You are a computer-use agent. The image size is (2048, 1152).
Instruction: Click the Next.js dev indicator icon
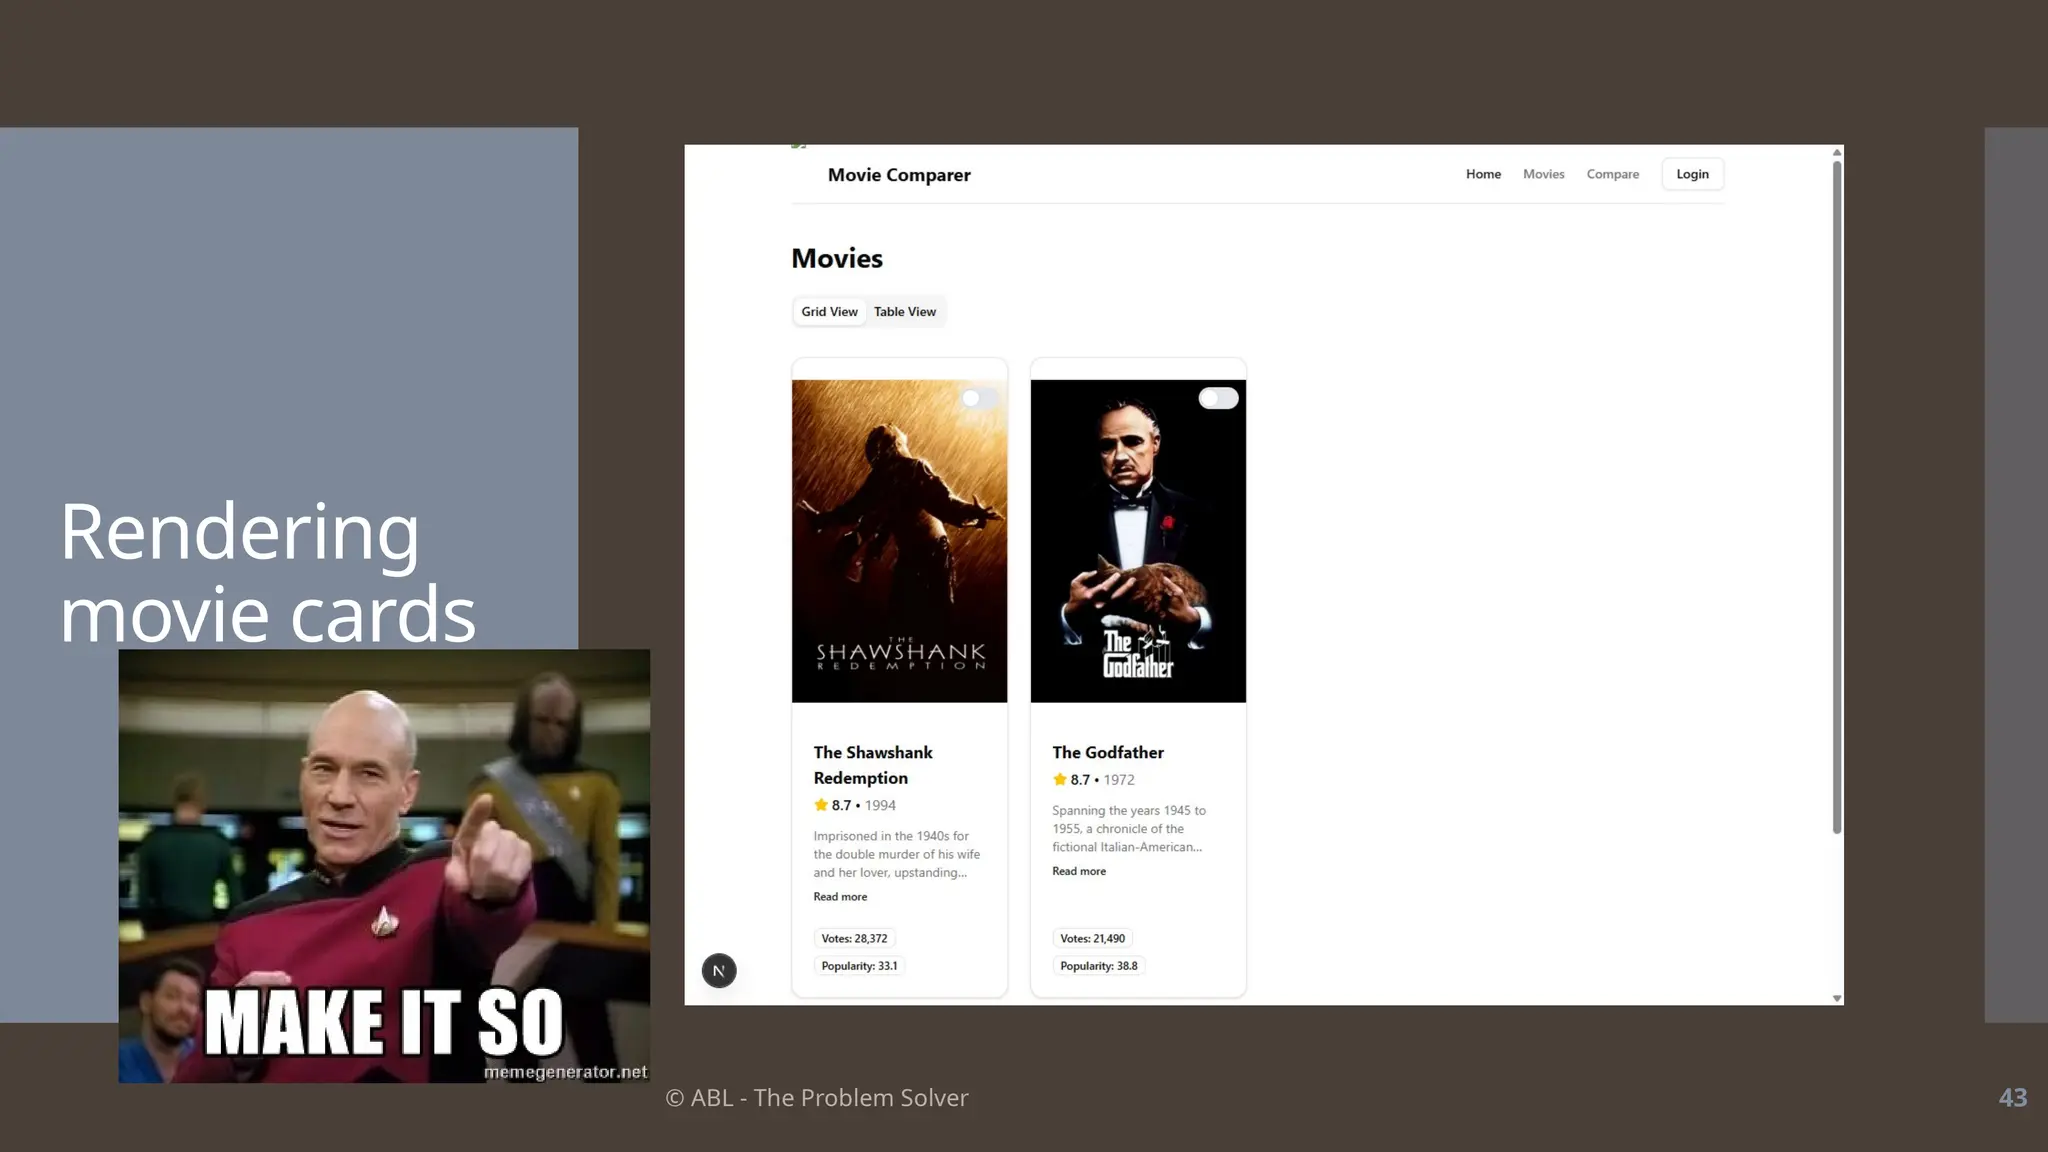[718, 970]
